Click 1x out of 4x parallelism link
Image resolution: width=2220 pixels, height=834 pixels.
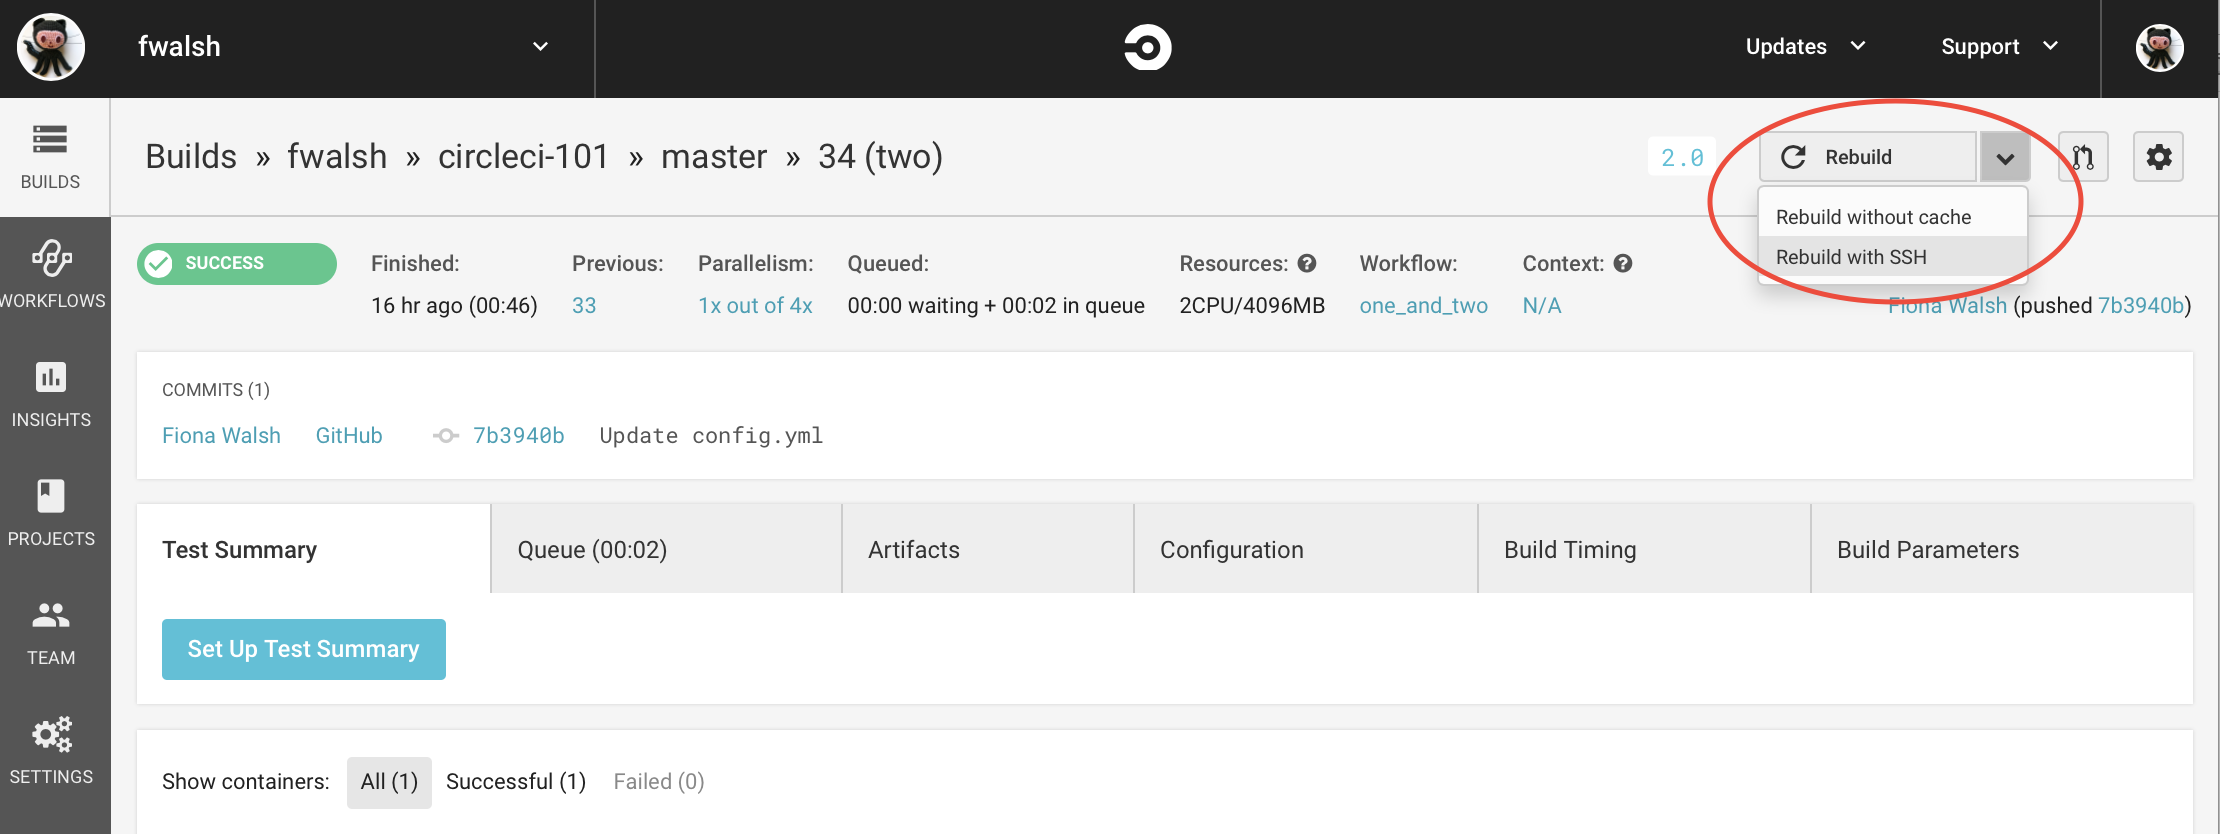pos(755,306)
